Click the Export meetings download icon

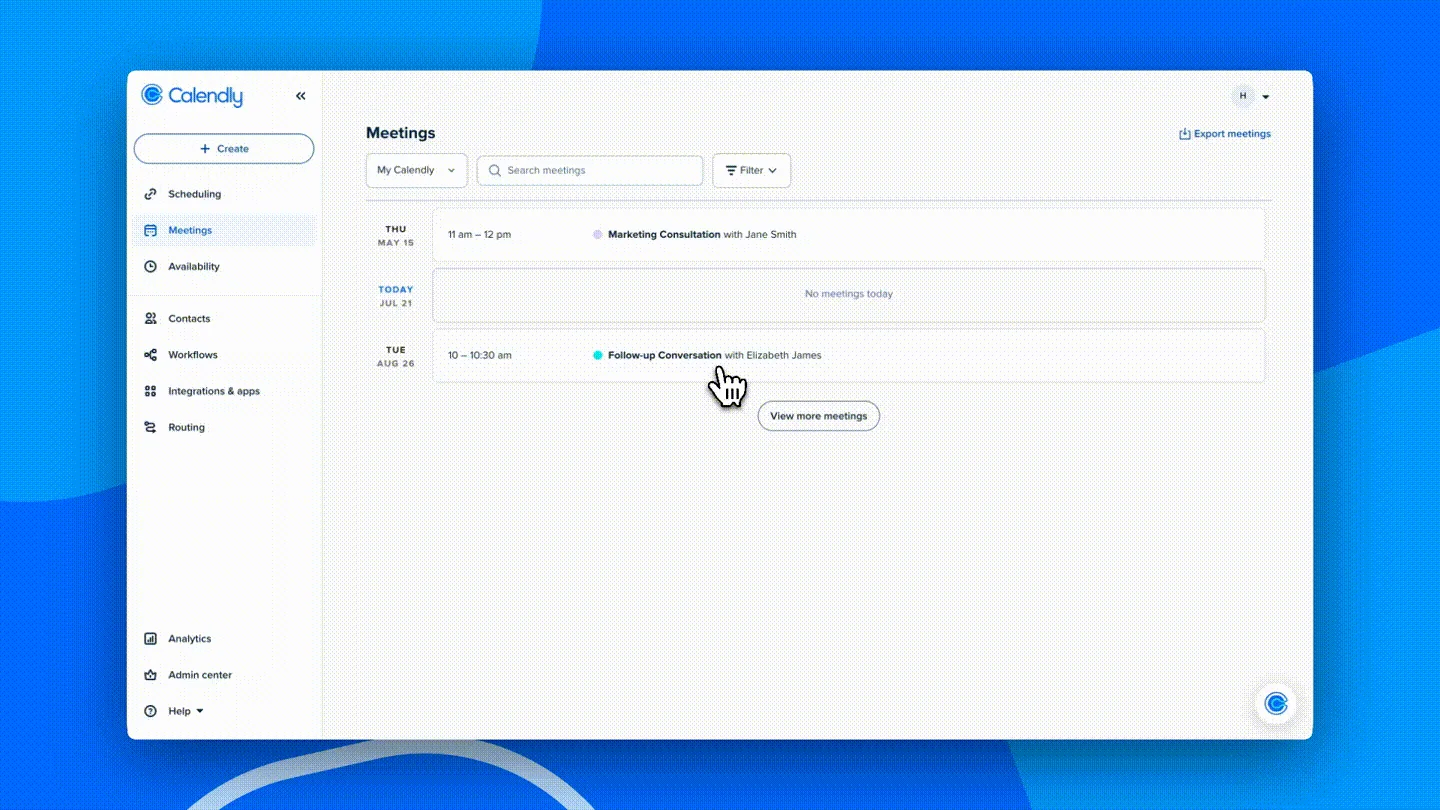click(x=1185, y=134)
